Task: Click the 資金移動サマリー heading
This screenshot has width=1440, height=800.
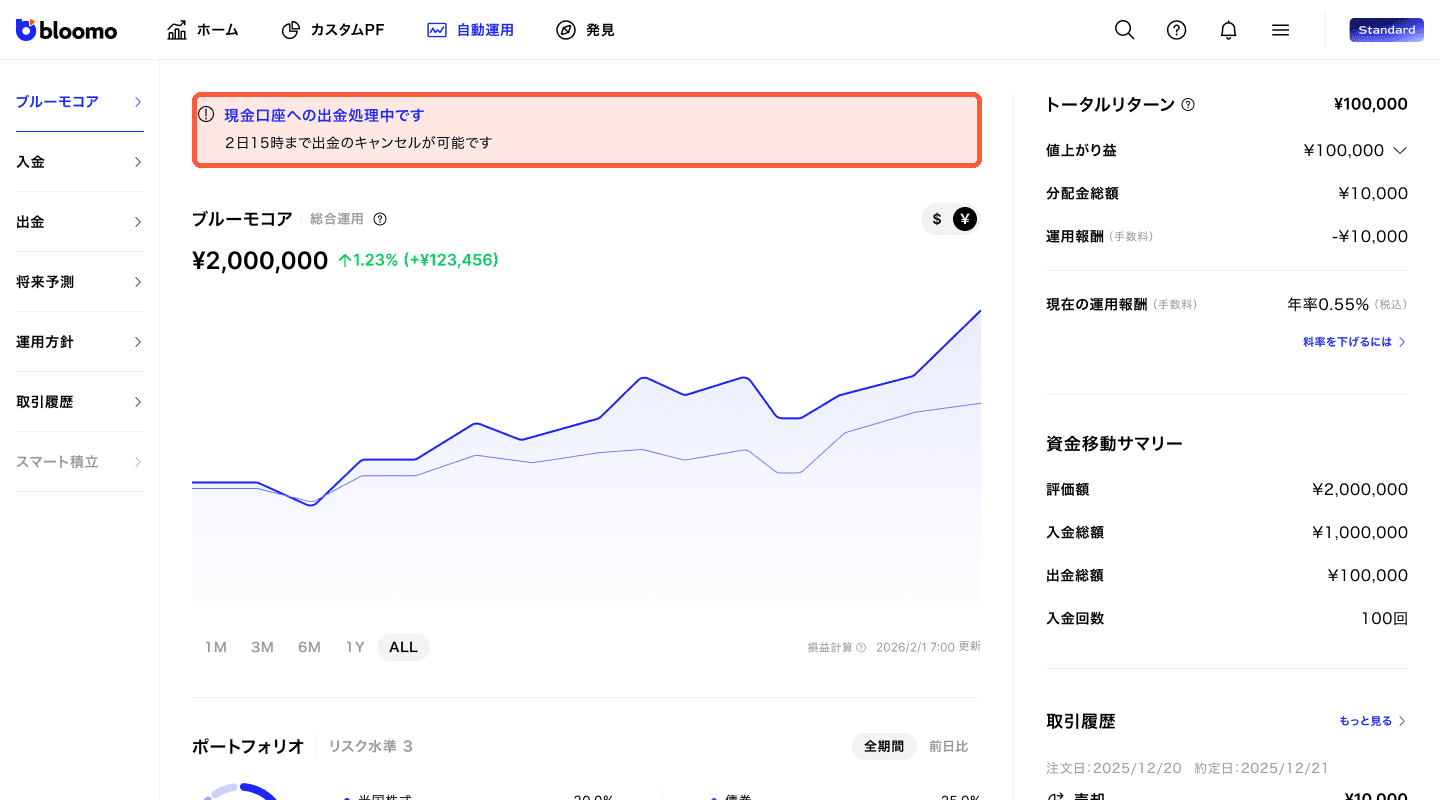Action: (1114, 443)
